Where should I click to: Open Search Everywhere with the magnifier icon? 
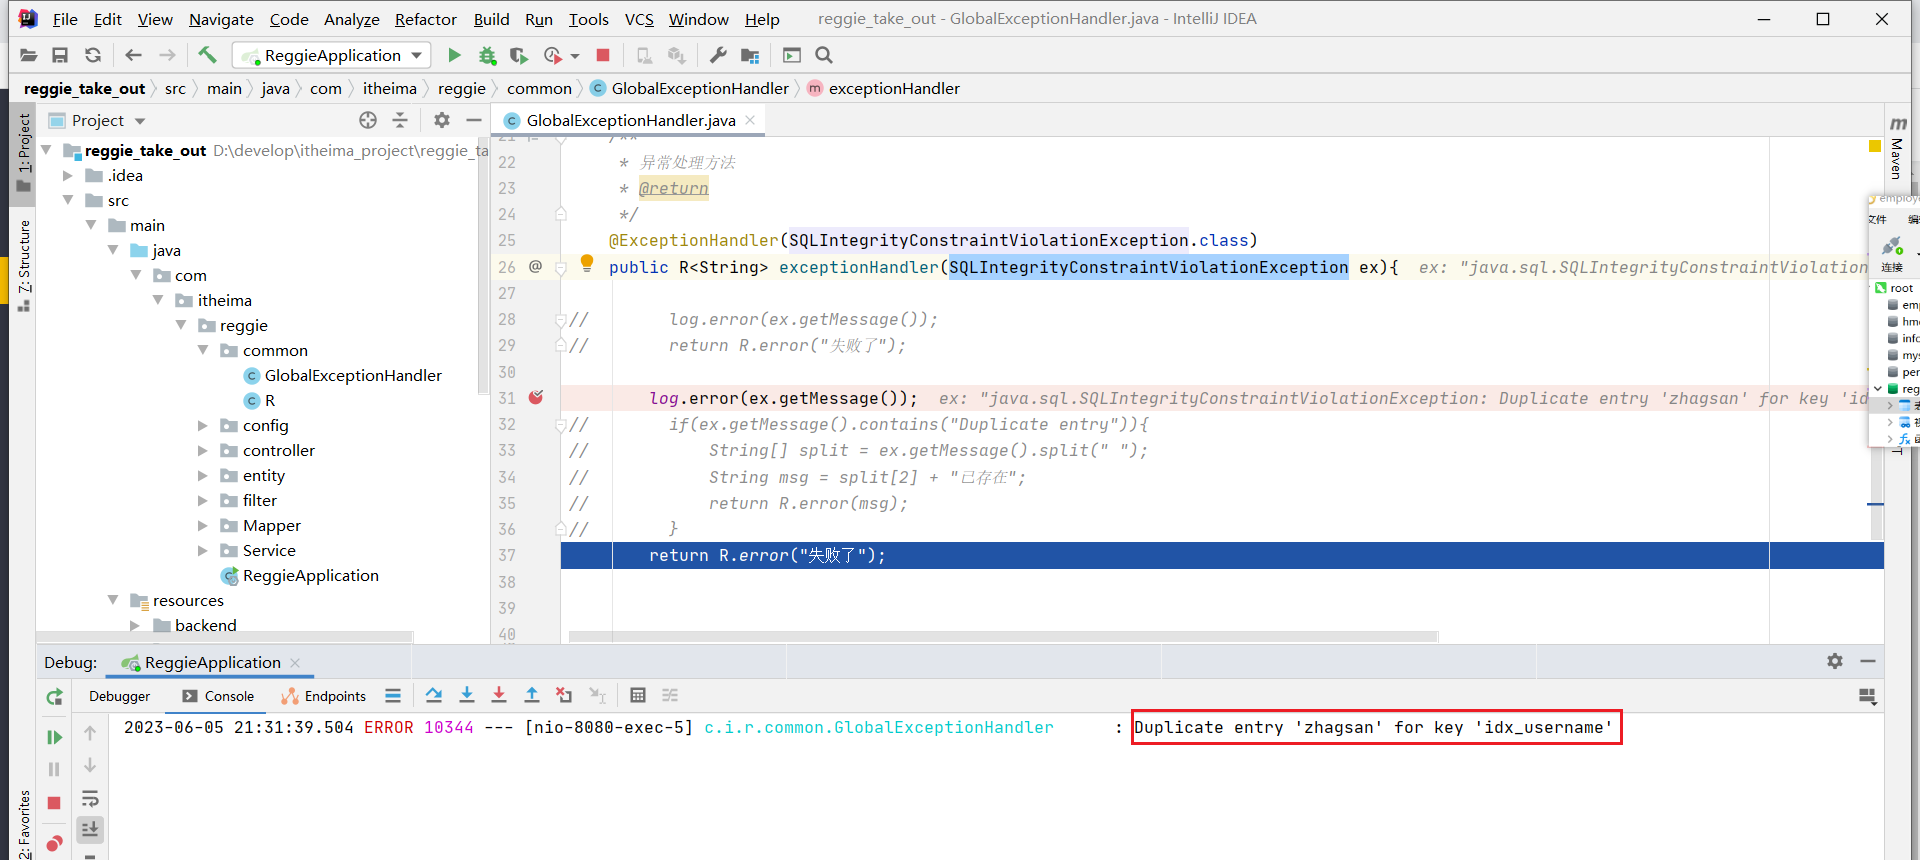click(x=824, y=55)
